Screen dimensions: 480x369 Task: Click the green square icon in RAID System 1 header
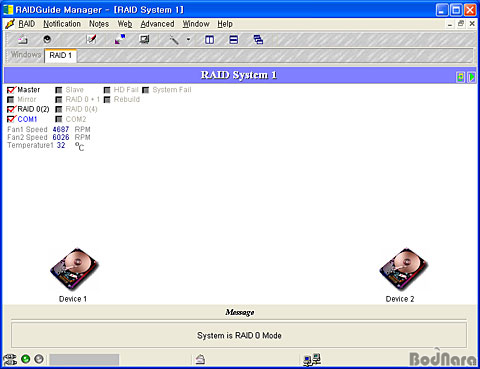[x=460, y=77]
